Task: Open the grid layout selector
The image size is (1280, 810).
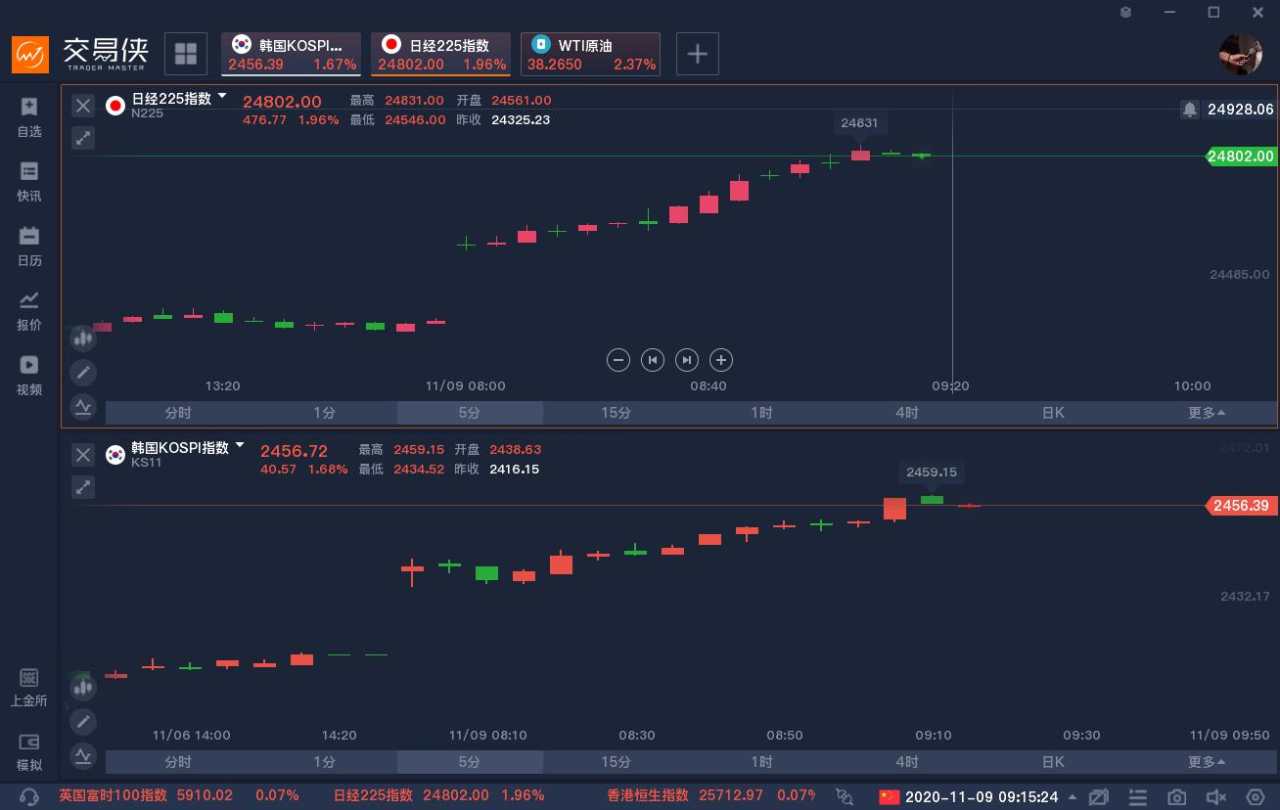Action: 186,54
